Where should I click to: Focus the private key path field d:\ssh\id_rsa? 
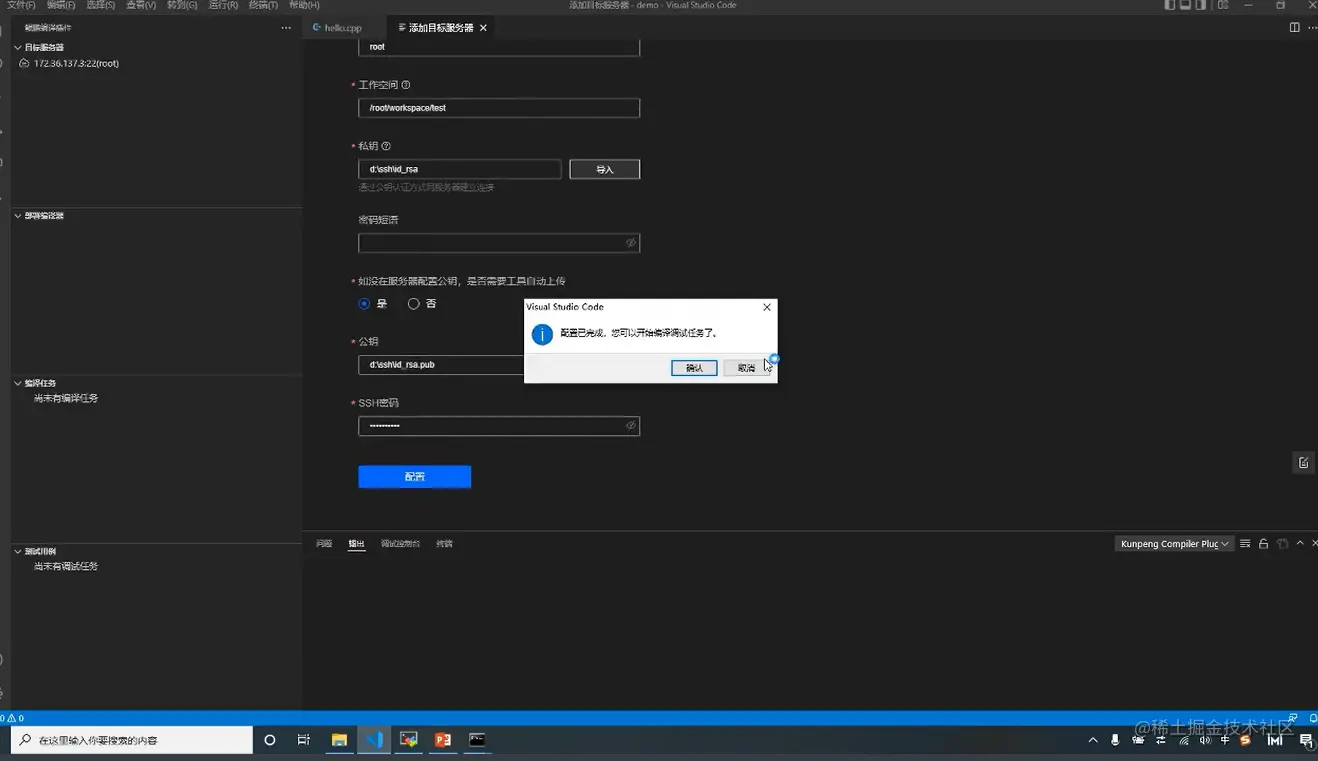point(460,170)
